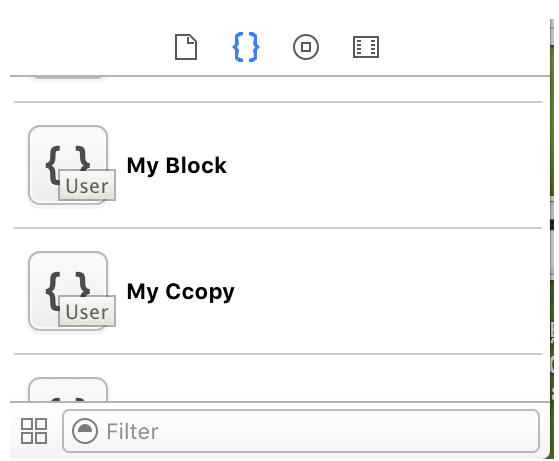The width and height of the screenshot is (559, 461).
Task: Select the cut-off snippet above My Block
Action: 68,79
